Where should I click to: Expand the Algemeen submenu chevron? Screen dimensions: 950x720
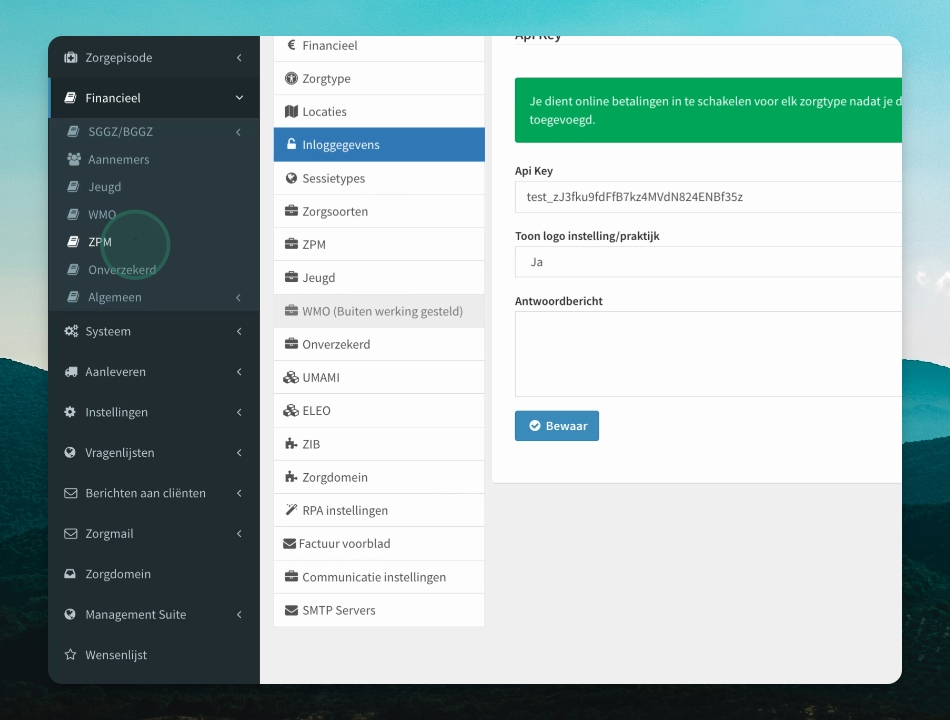point(238,298)
